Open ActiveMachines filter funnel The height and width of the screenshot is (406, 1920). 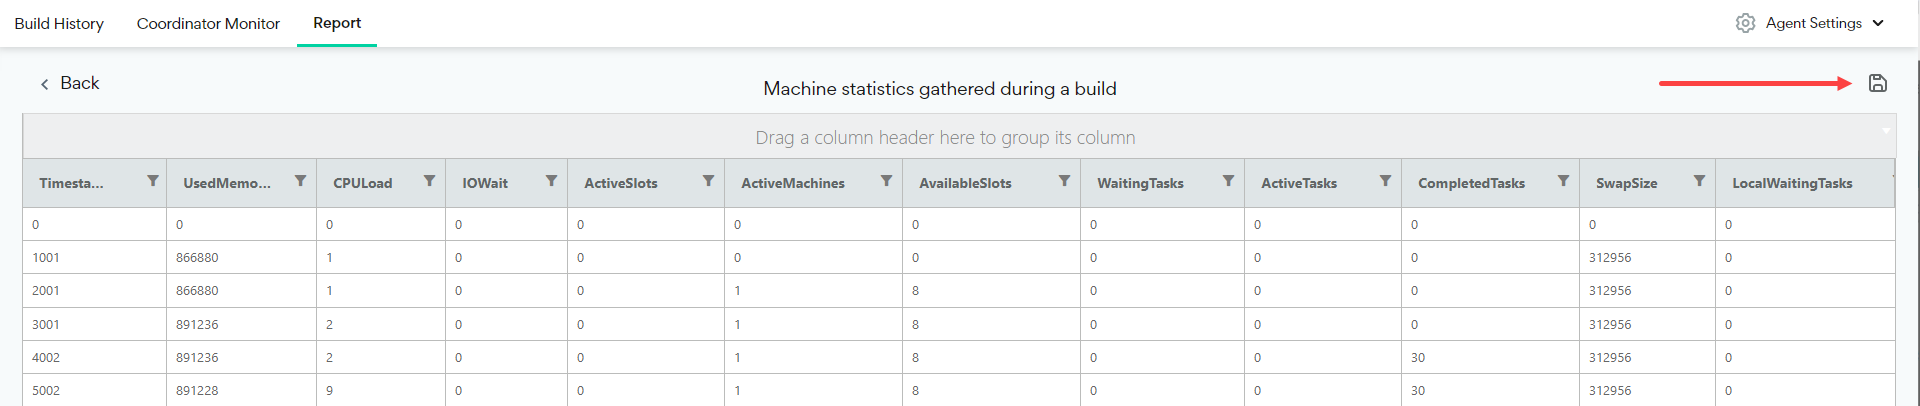pyautogui.click(x=886, y=181)
